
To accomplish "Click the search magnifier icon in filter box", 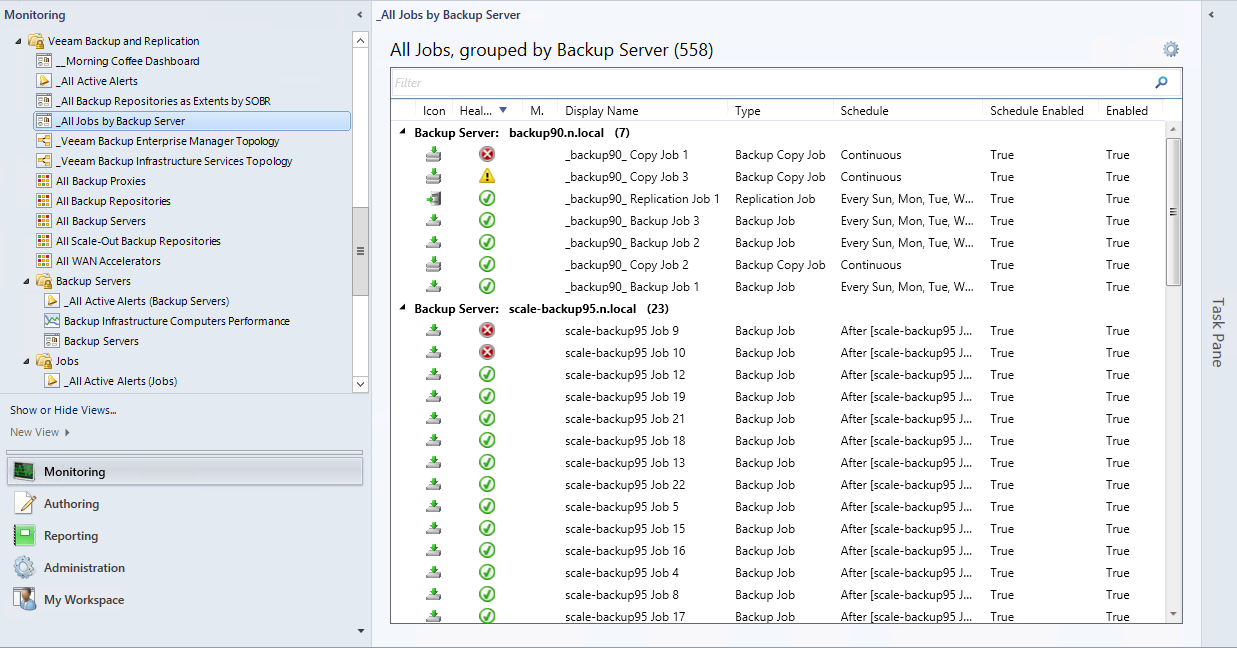I will (1161, 83).
